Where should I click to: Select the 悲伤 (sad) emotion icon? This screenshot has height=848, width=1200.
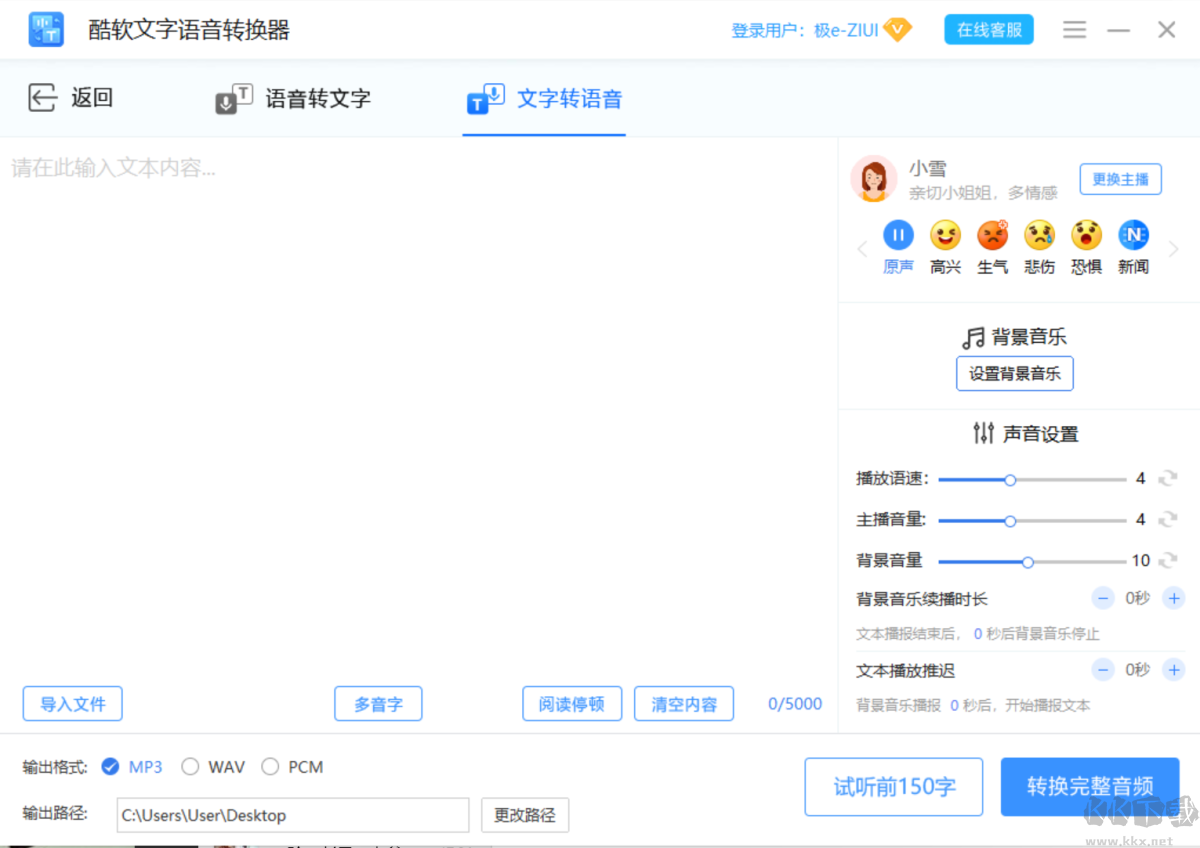1039,235
